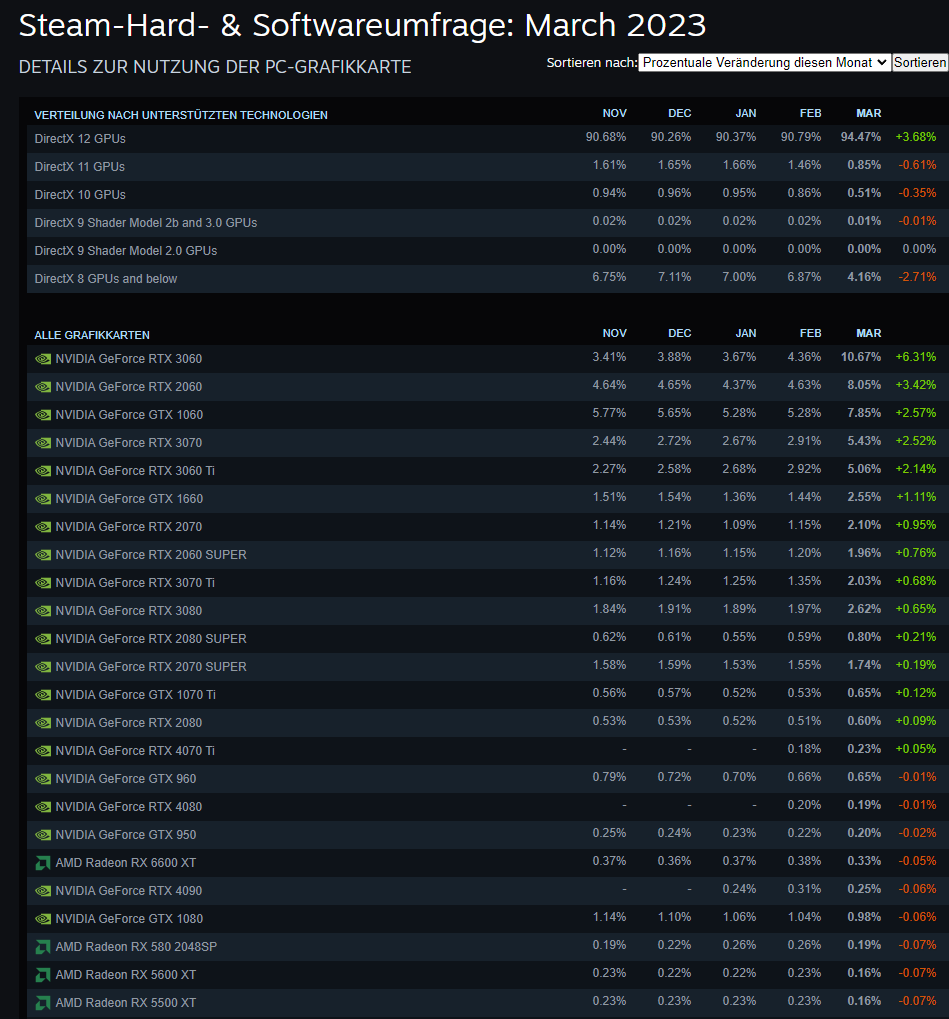This screenshot has width=949, height=1019.
Task: Click NVIDIA logo beside GeForce GTX 1060
Action: point(43,415)
